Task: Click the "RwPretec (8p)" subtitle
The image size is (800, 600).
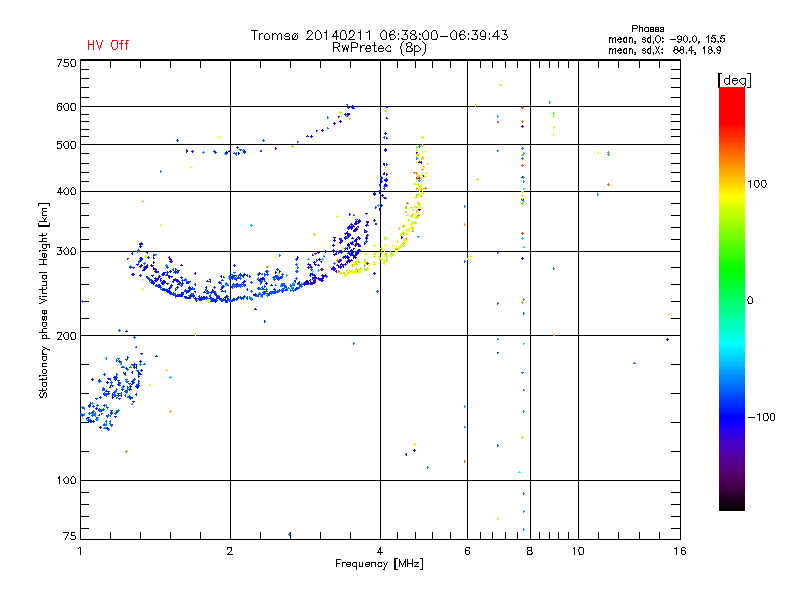Action: pos(379,47)
